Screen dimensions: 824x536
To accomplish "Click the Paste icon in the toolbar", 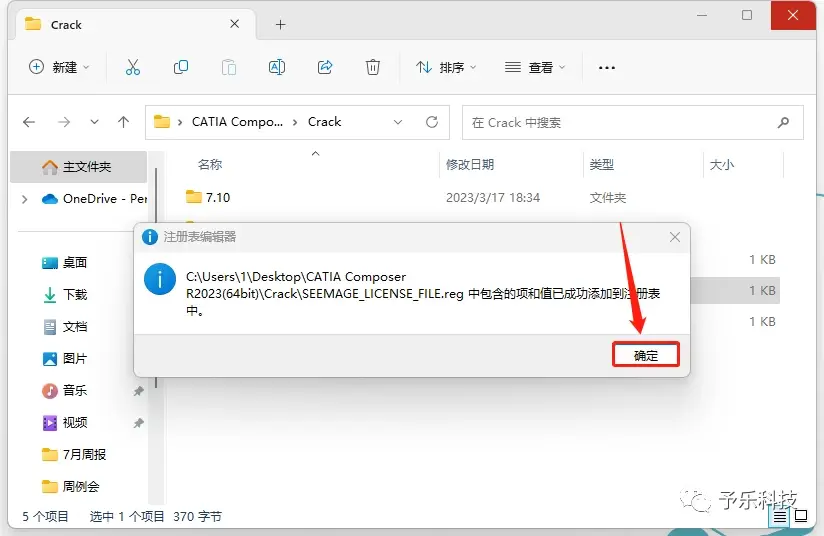I will (229, 67).
